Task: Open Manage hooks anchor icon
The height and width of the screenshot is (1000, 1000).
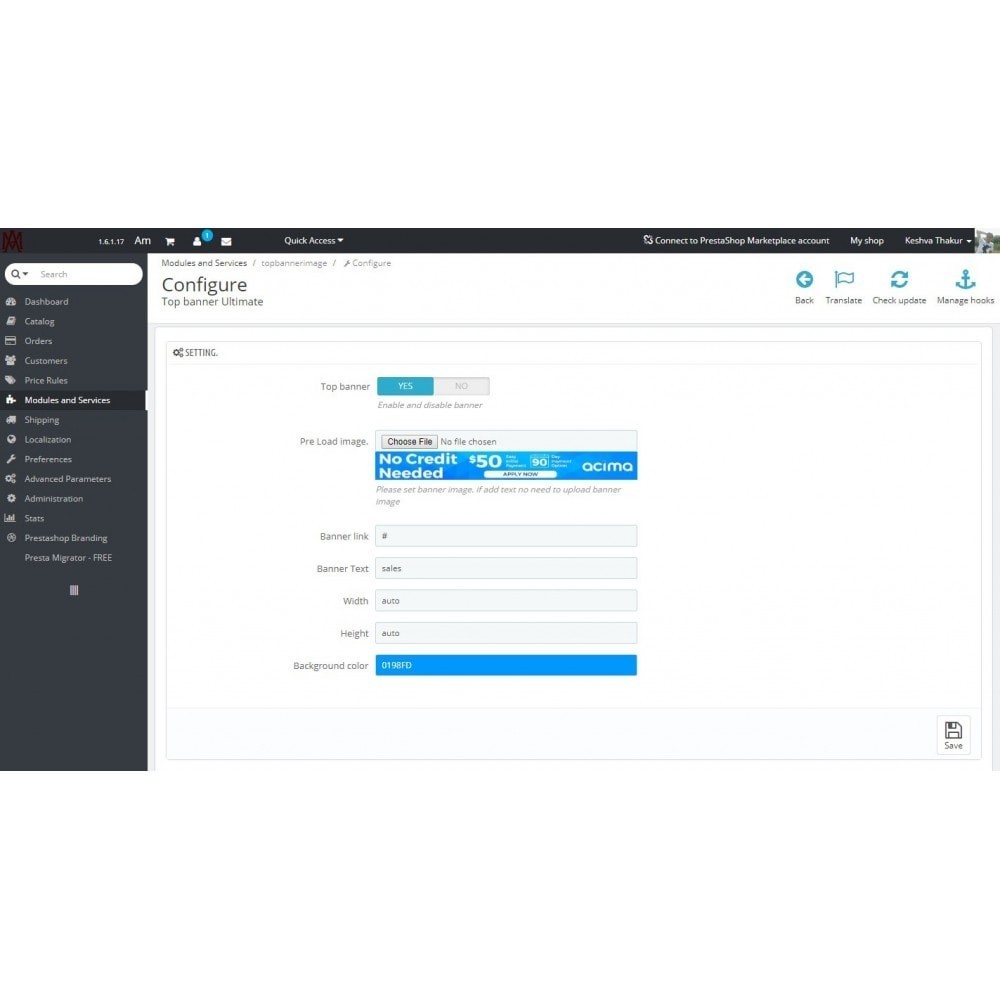Action: pyautogui.click(x=965, y=279)
